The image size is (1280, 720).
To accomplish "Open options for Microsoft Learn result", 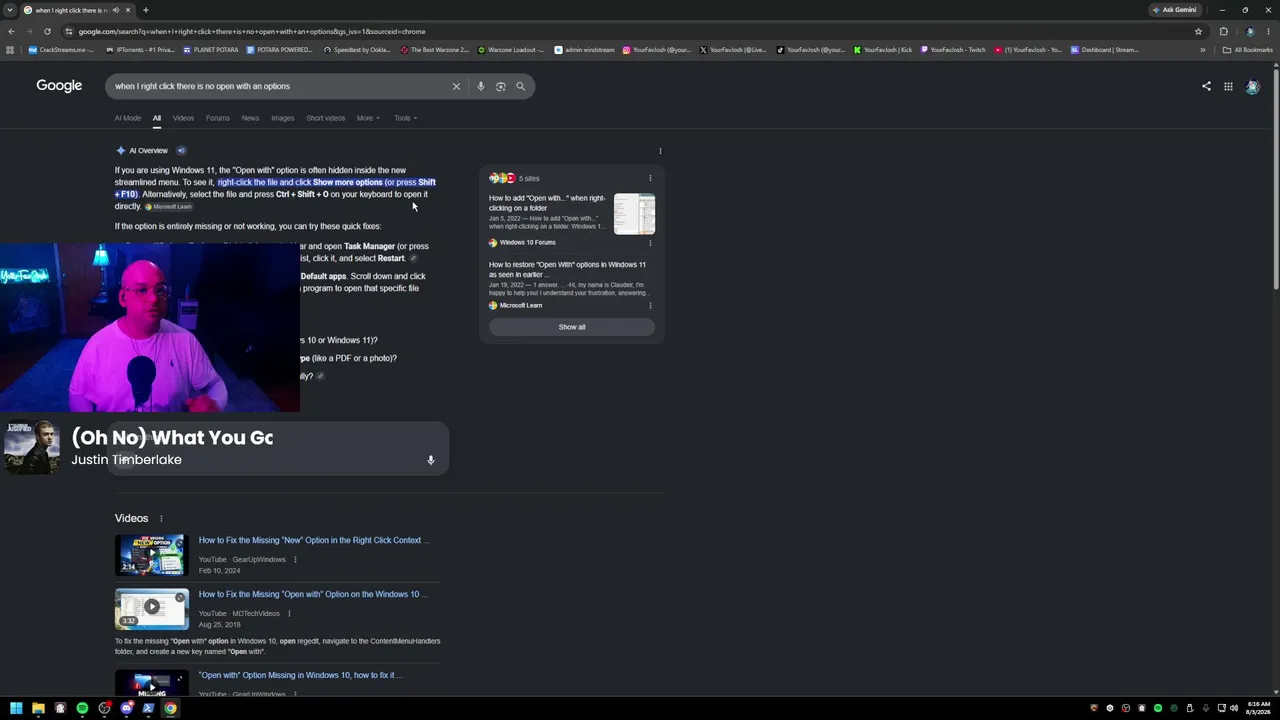I will [x=650, y=305].
